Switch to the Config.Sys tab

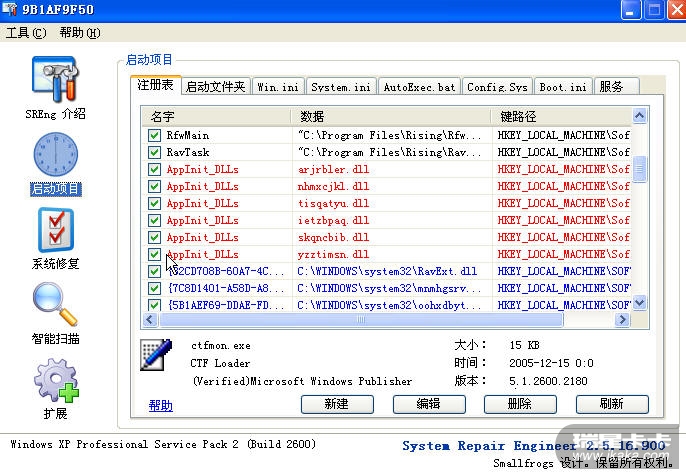pos(497,87)
